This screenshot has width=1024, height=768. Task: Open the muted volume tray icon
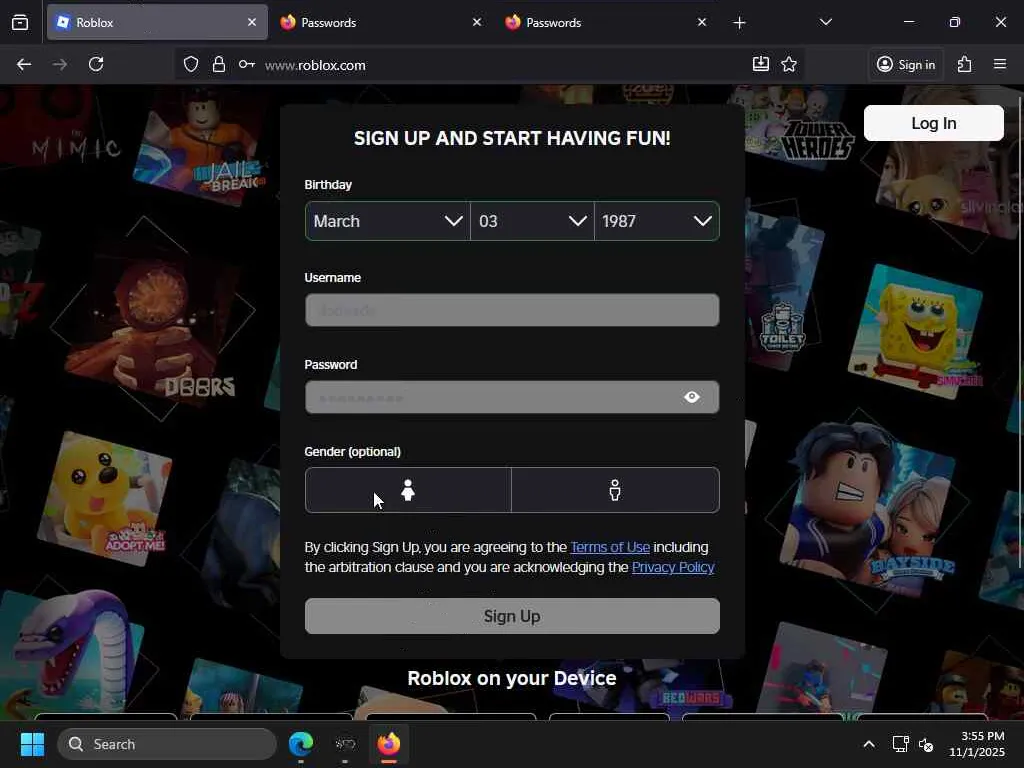tap(926, 744)
